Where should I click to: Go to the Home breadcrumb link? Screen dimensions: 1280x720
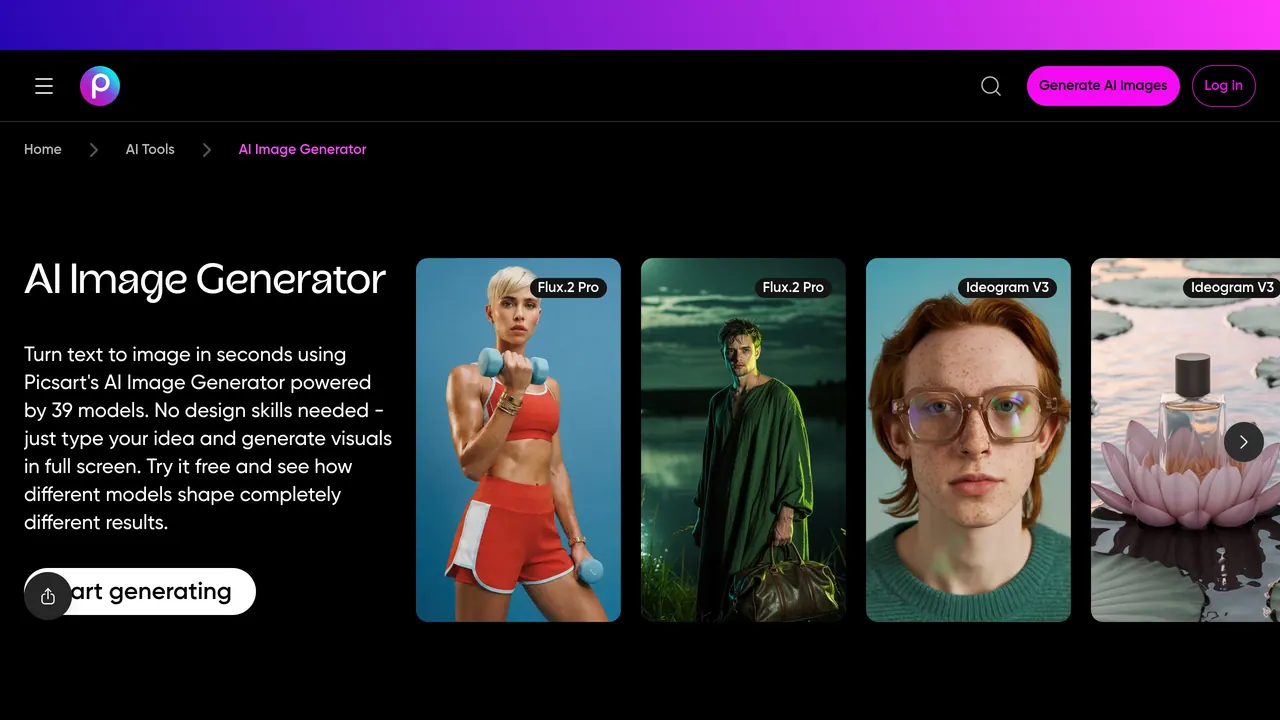coord(43,149)
